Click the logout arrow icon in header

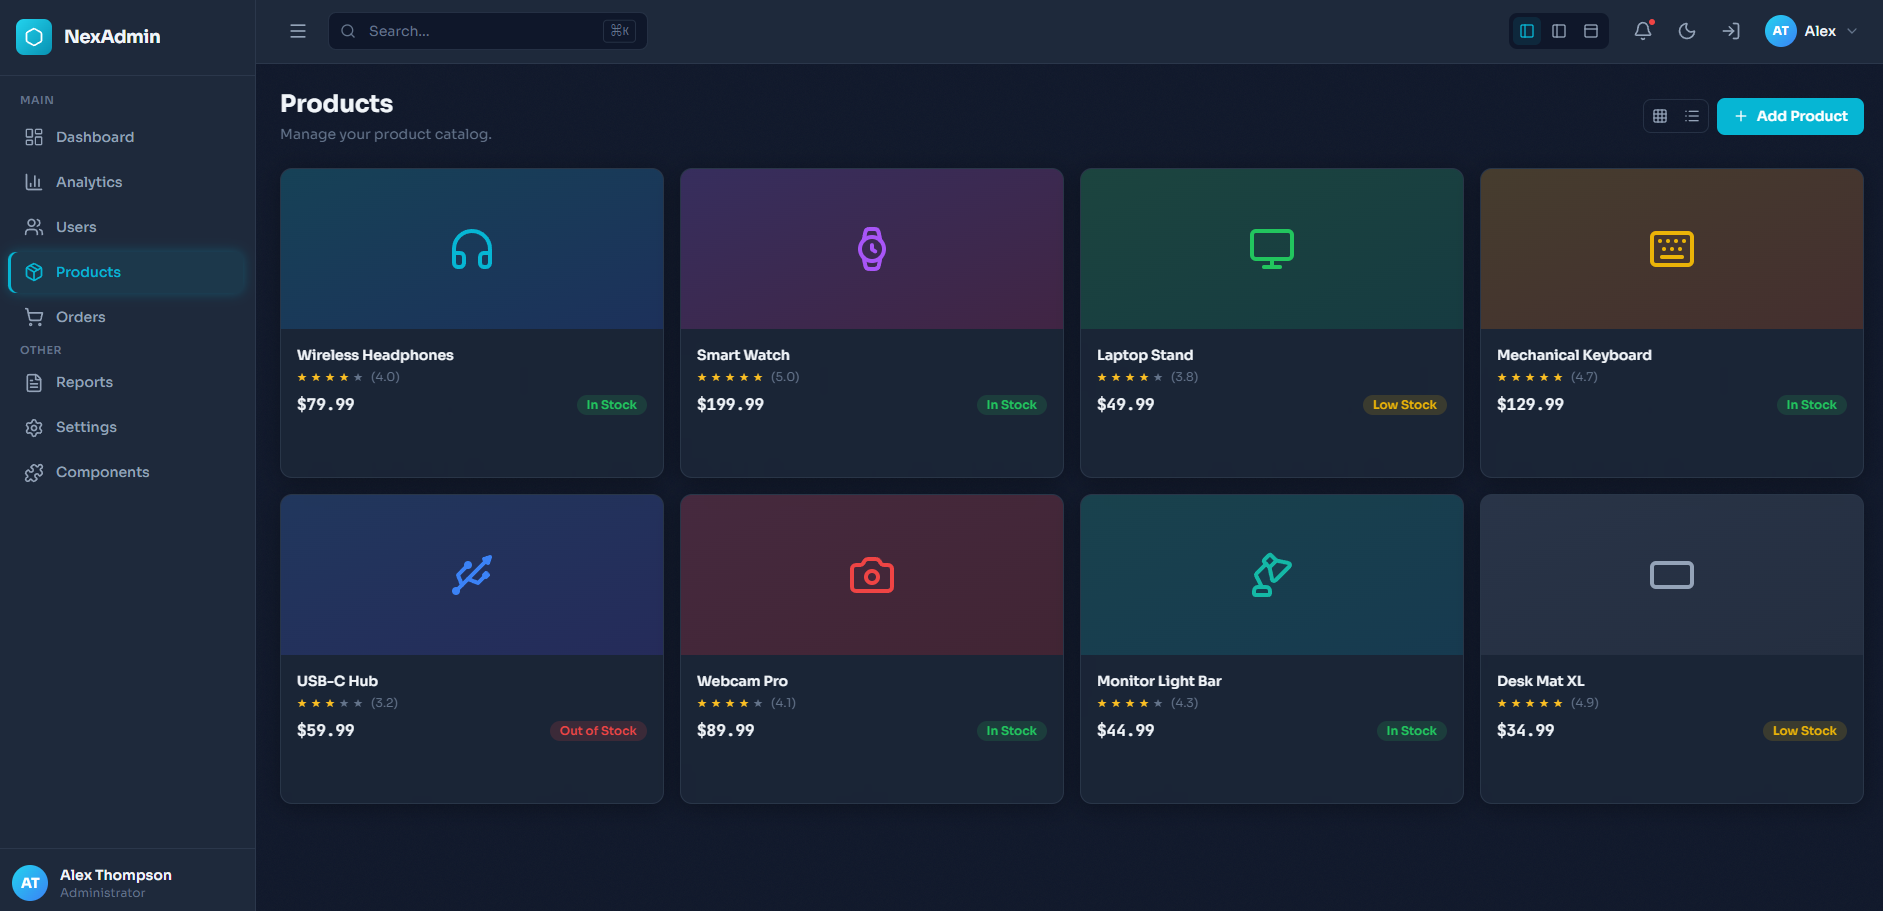[x=1730, y=31]
